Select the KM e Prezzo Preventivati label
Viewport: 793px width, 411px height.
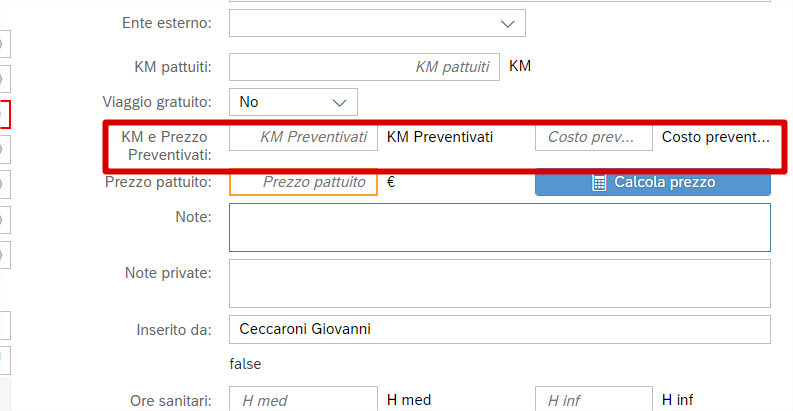166,146
